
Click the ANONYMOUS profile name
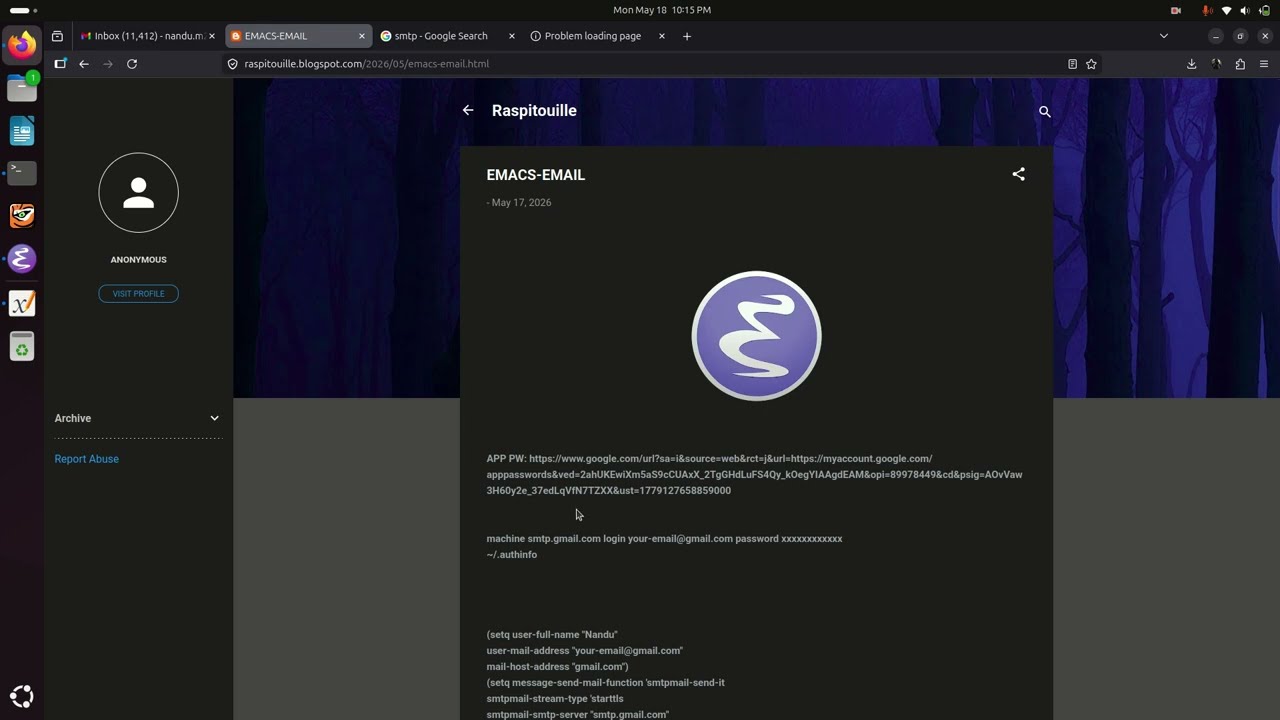coord(138,260)
